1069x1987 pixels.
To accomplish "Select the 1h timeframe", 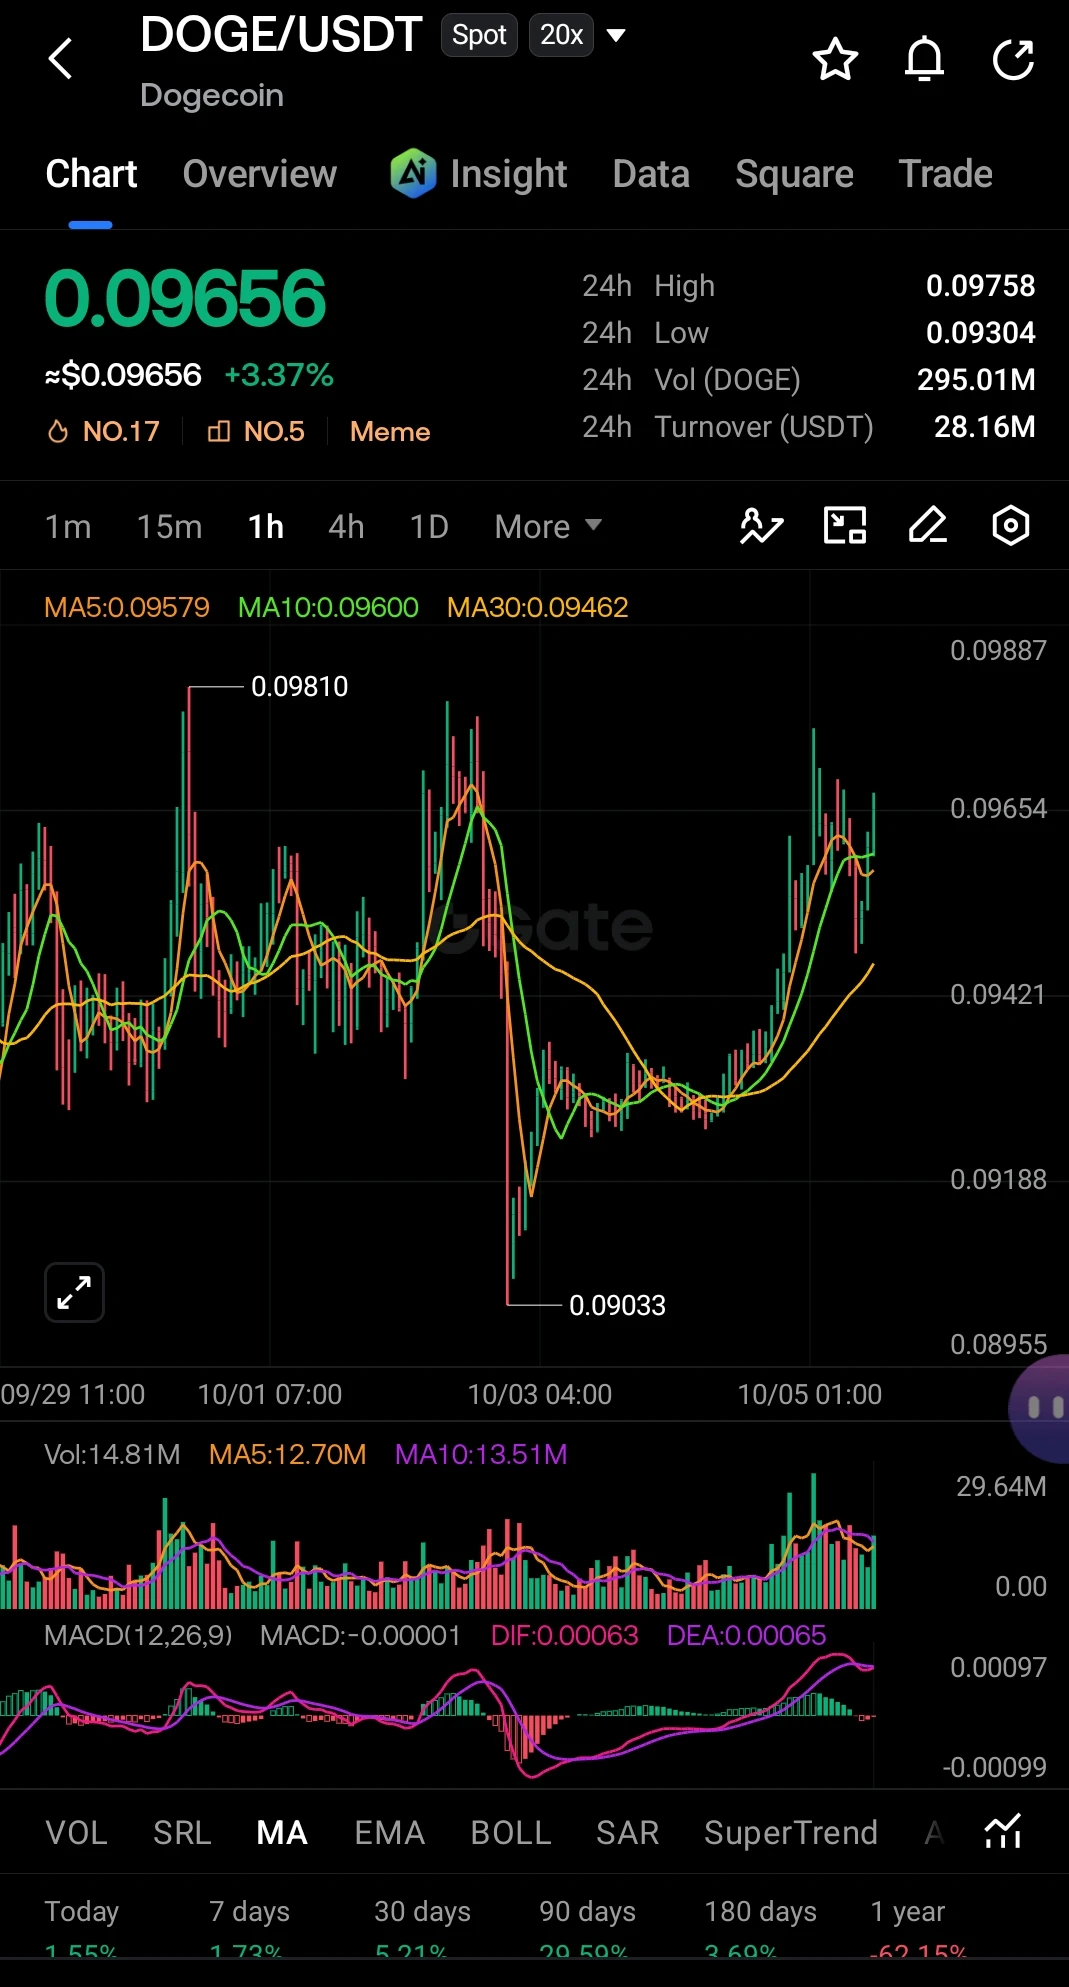I will click(x=266, y=526).
